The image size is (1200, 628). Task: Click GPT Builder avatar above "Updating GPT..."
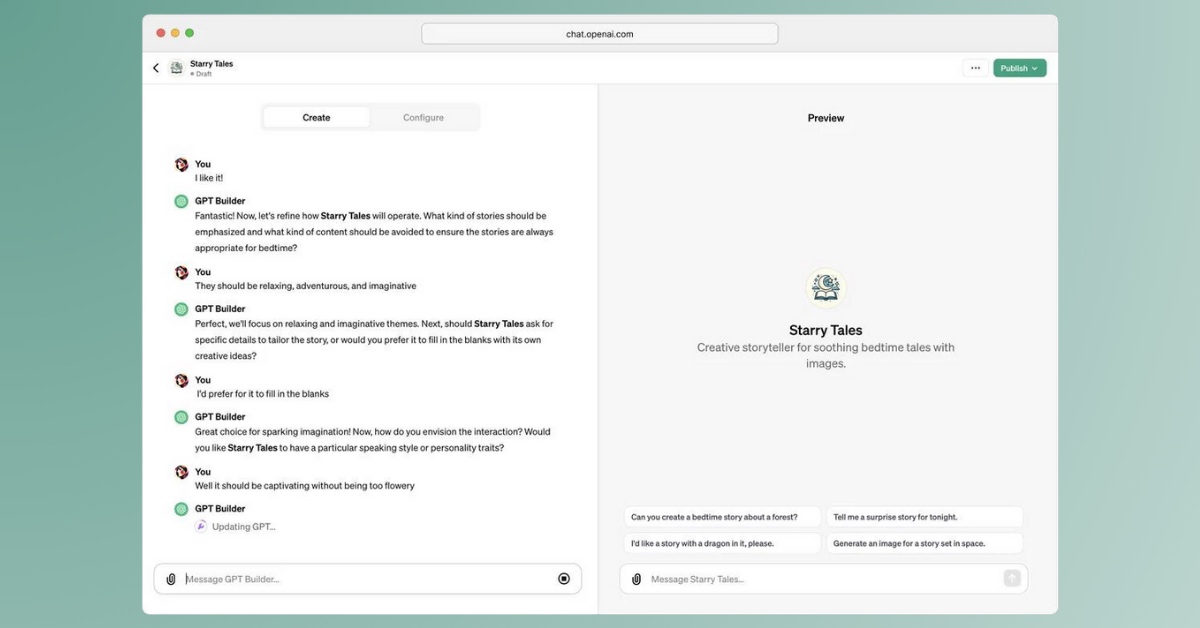tap(181, 509)
